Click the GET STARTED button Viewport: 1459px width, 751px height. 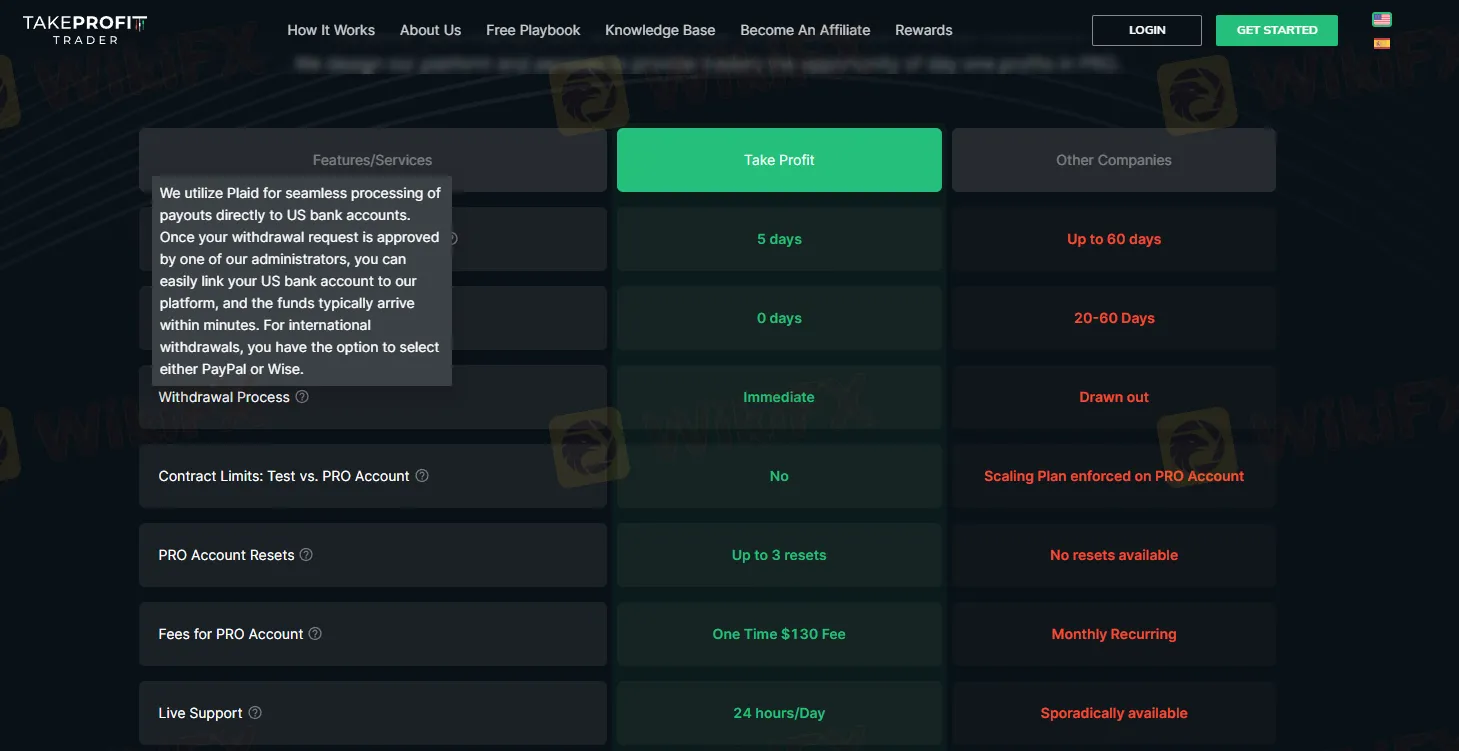pos(1277,30)
